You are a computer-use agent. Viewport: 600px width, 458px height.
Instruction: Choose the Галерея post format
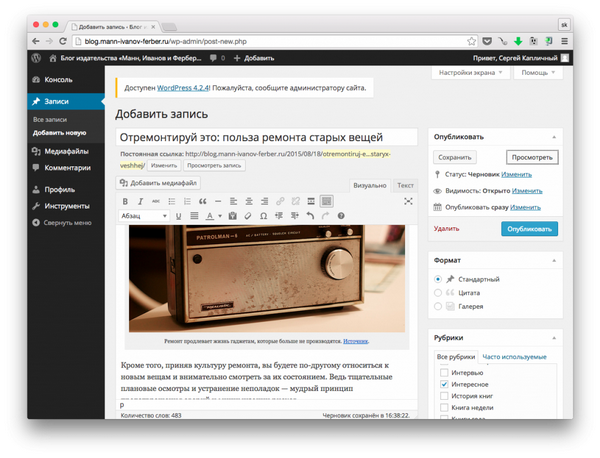[x=438, y=307]
